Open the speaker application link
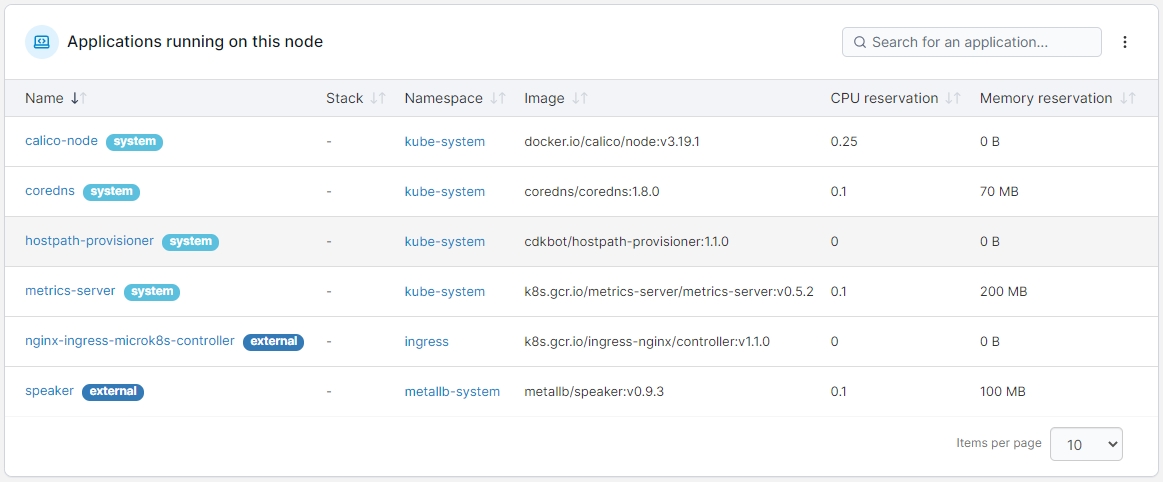1163x482 pixels. [49, 391]
